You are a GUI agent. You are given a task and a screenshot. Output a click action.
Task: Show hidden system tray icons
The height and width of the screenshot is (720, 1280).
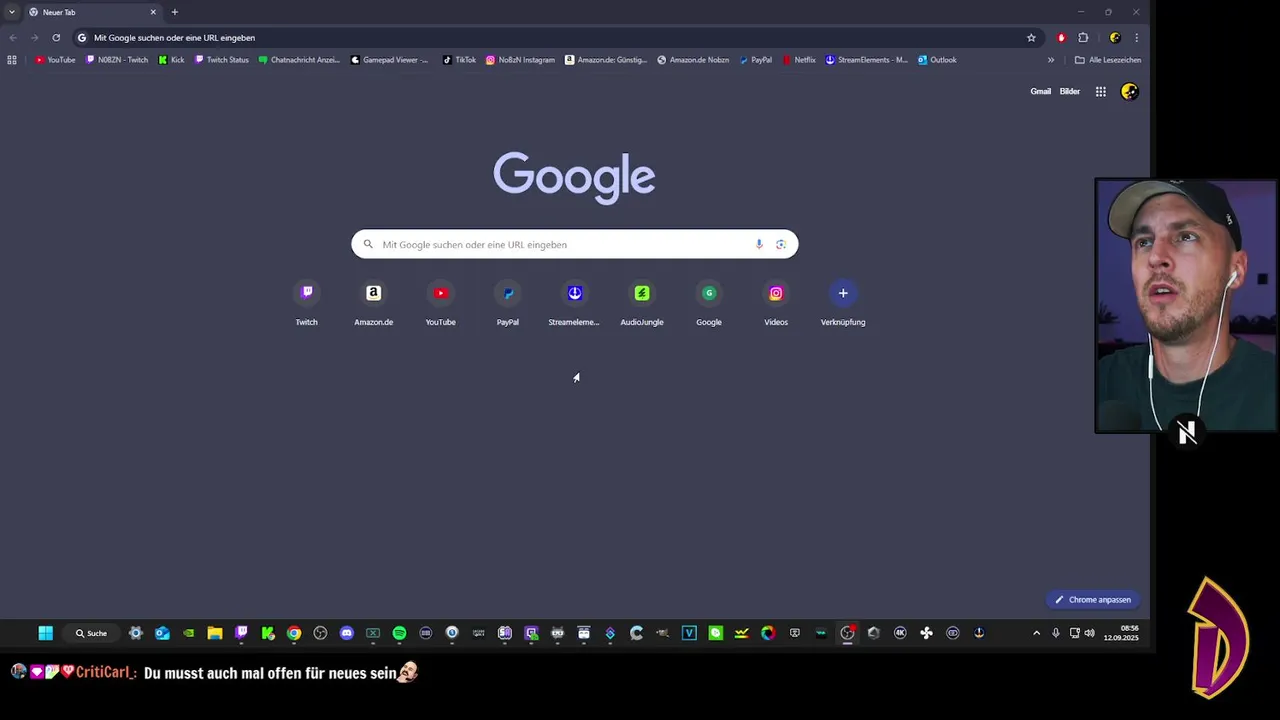(x=1036, y=633)
